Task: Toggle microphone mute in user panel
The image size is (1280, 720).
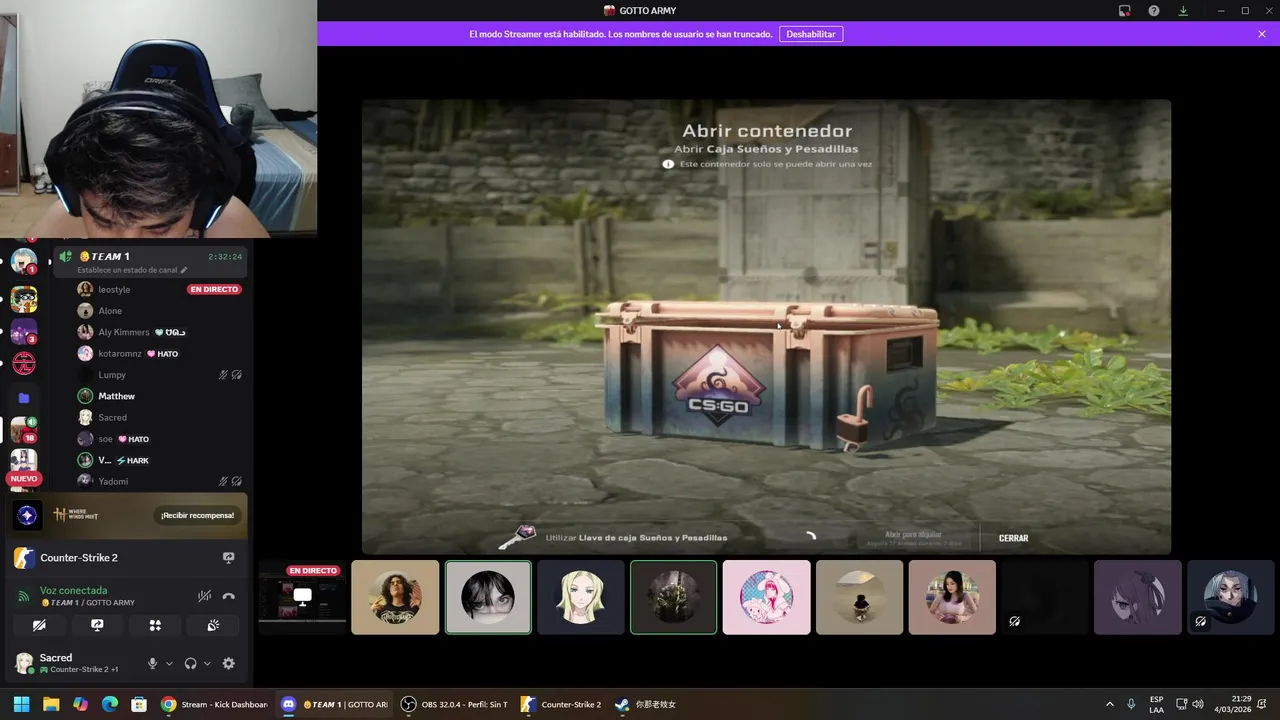Action: 153,663
